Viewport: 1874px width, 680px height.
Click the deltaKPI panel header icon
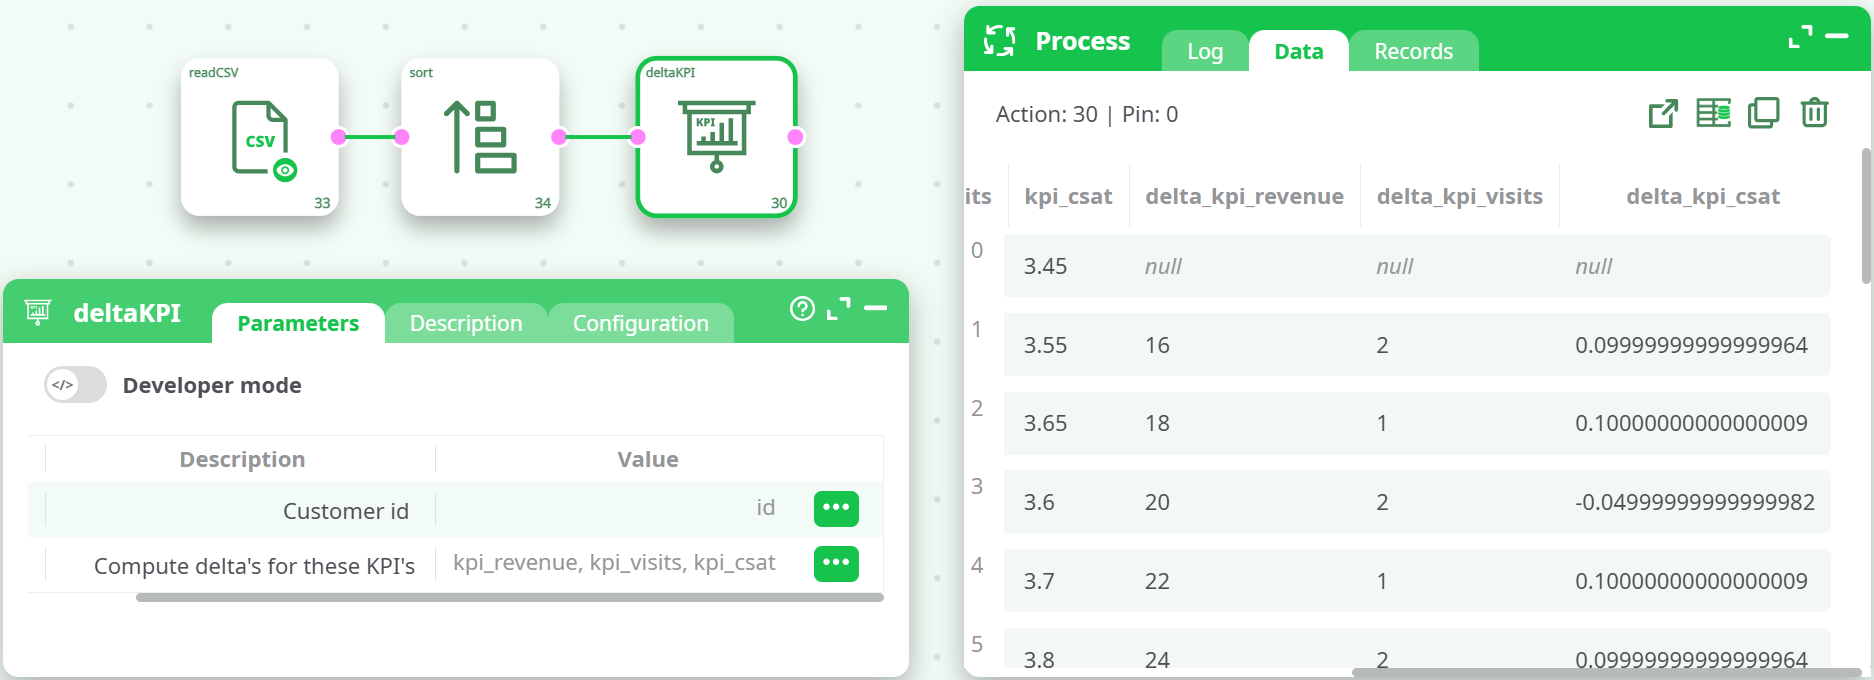pyautogui.click(x=38, y=312)
